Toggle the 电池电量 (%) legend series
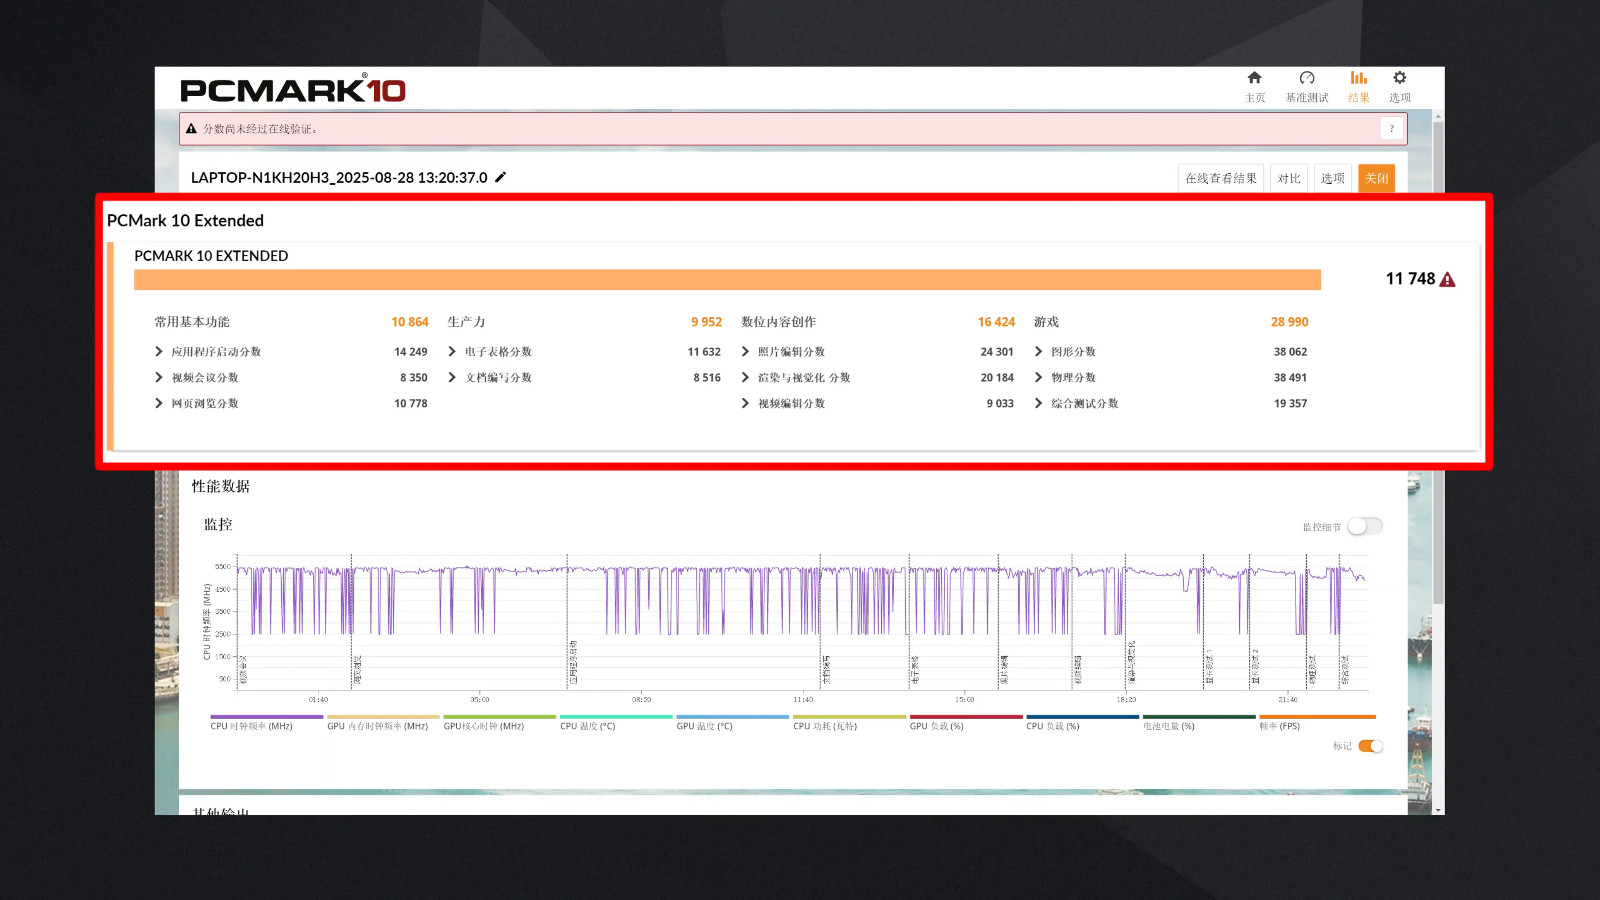This screenshot has width=1600, height=900. coord(1199,723)
